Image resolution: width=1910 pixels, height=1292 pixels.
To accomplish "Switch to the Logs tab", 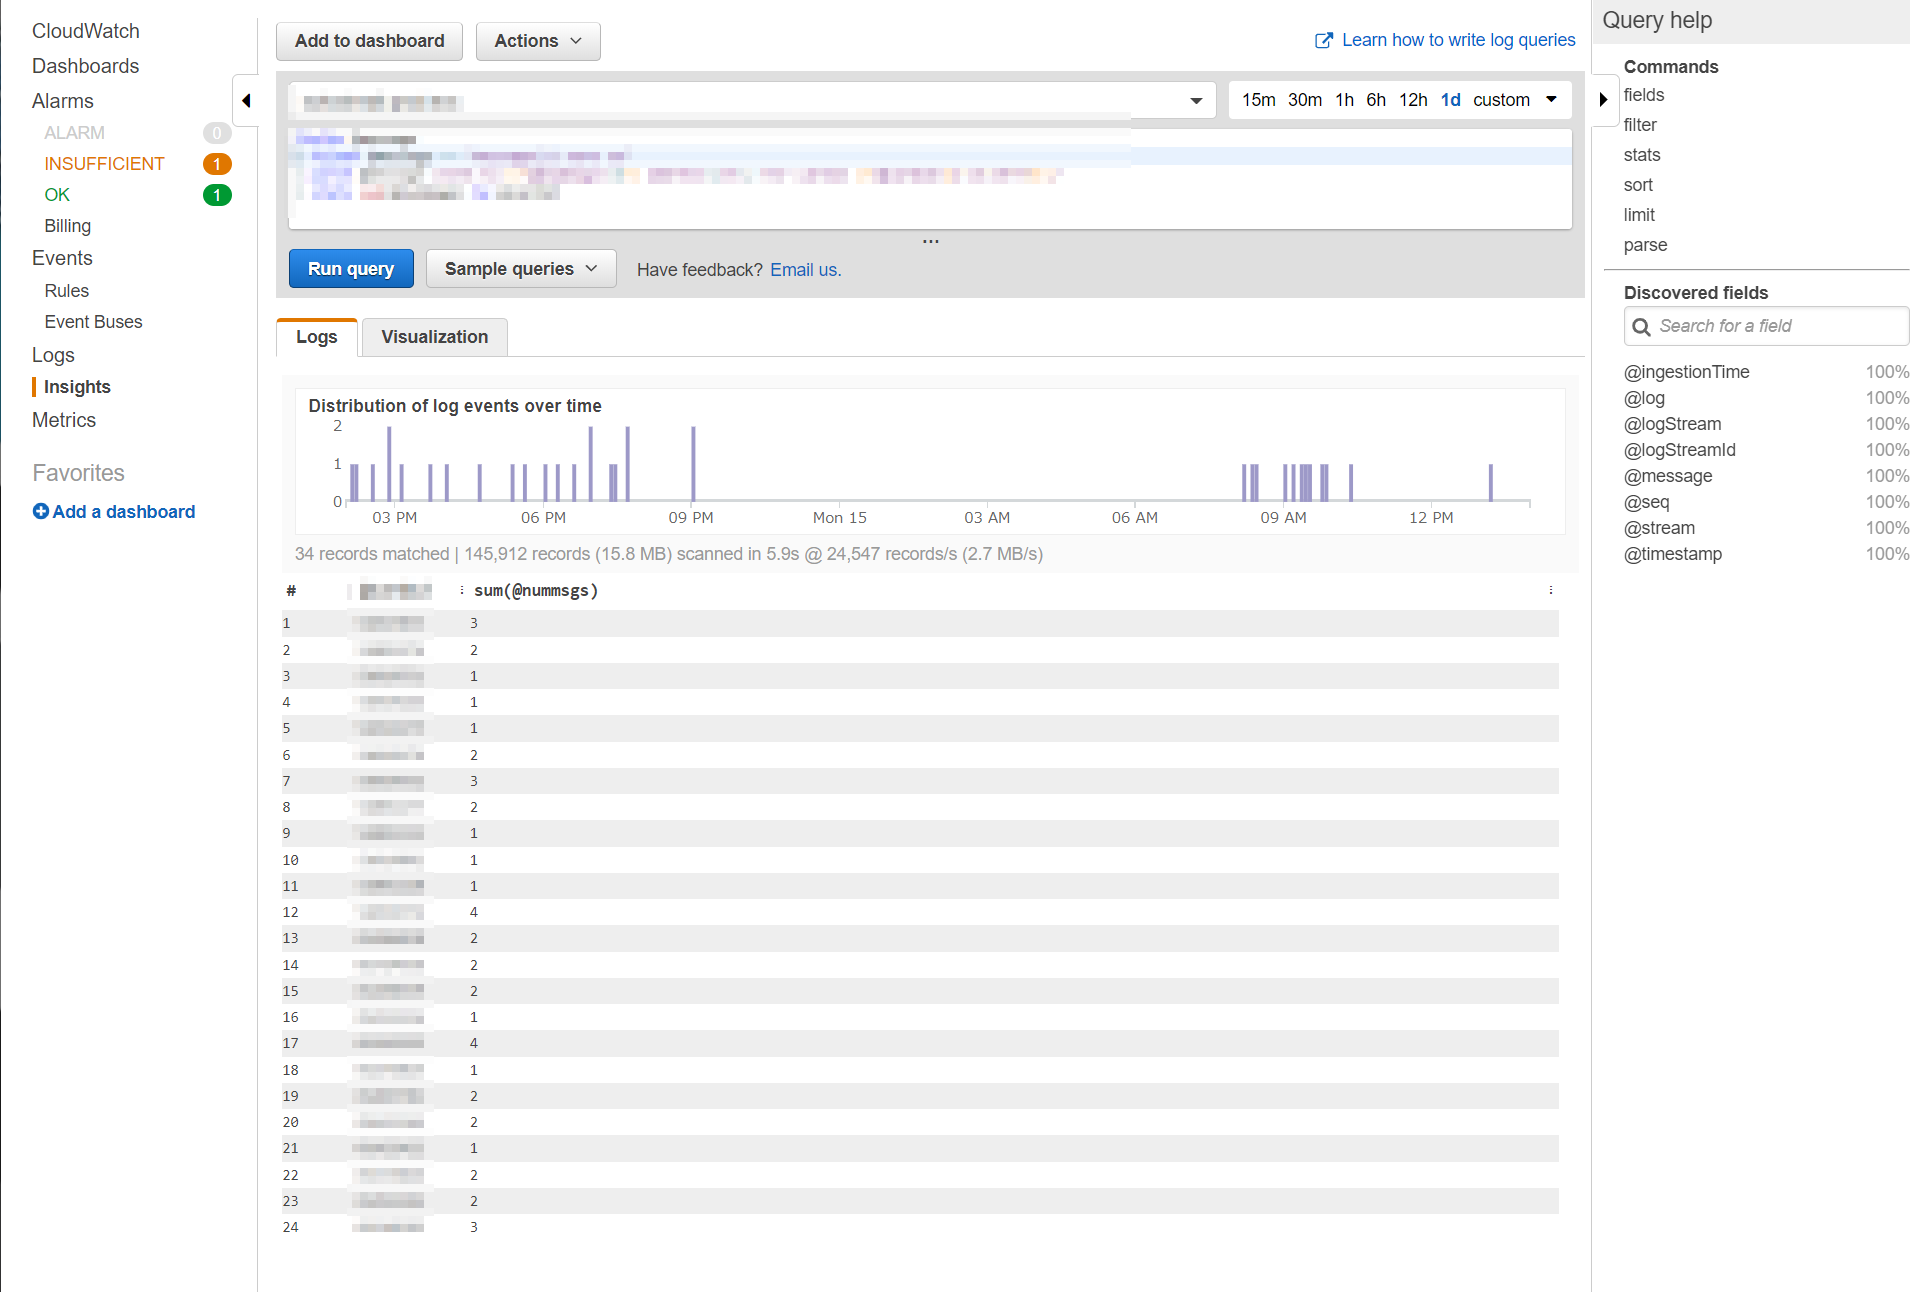I will (317, 337).
